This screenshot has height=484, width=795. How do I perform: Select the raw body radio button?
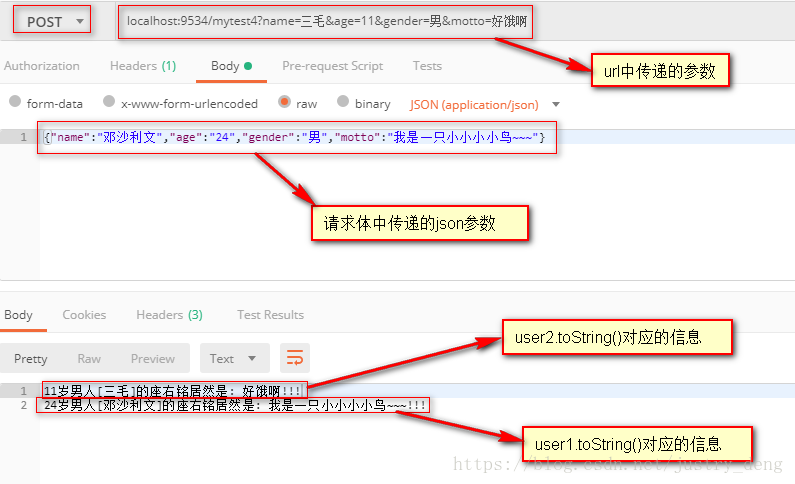(x=284, y=101)
